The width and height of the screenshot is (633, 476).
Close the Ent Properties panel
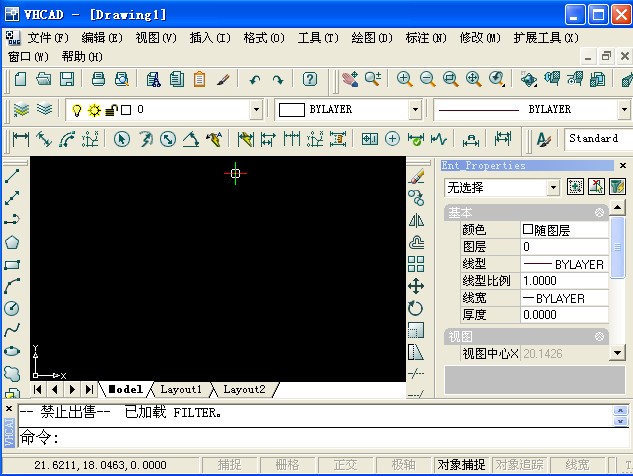tap(623, 166)
